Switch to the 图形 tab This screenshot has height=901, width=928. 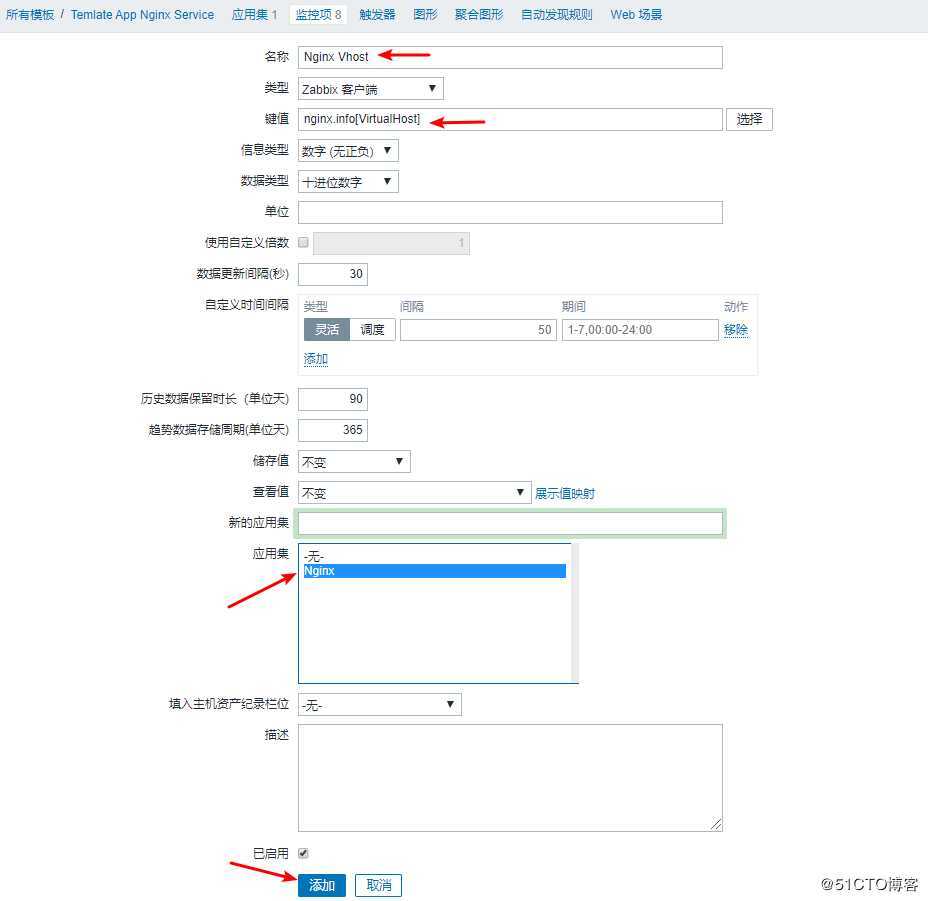point(428,14)
